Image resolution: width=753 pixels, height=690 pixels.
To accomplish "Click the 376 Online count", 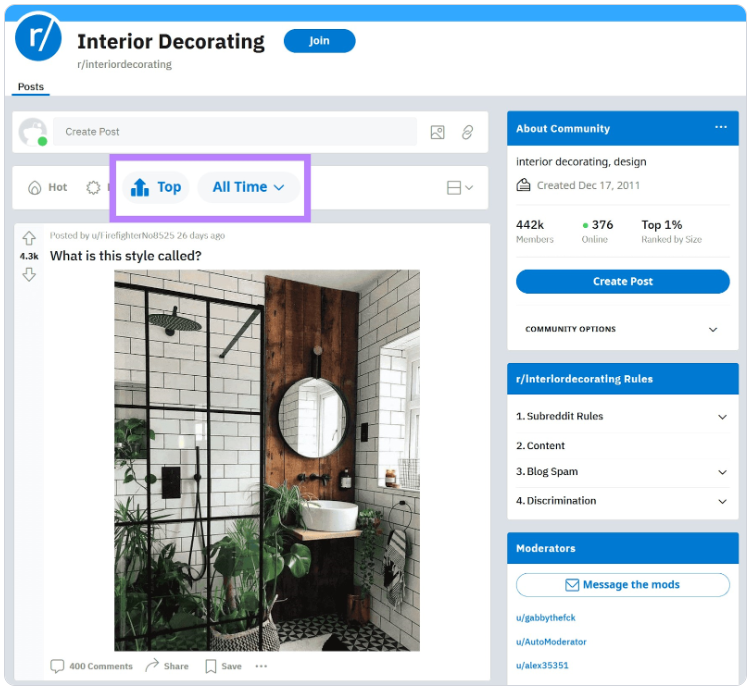I will coord(597,231).
